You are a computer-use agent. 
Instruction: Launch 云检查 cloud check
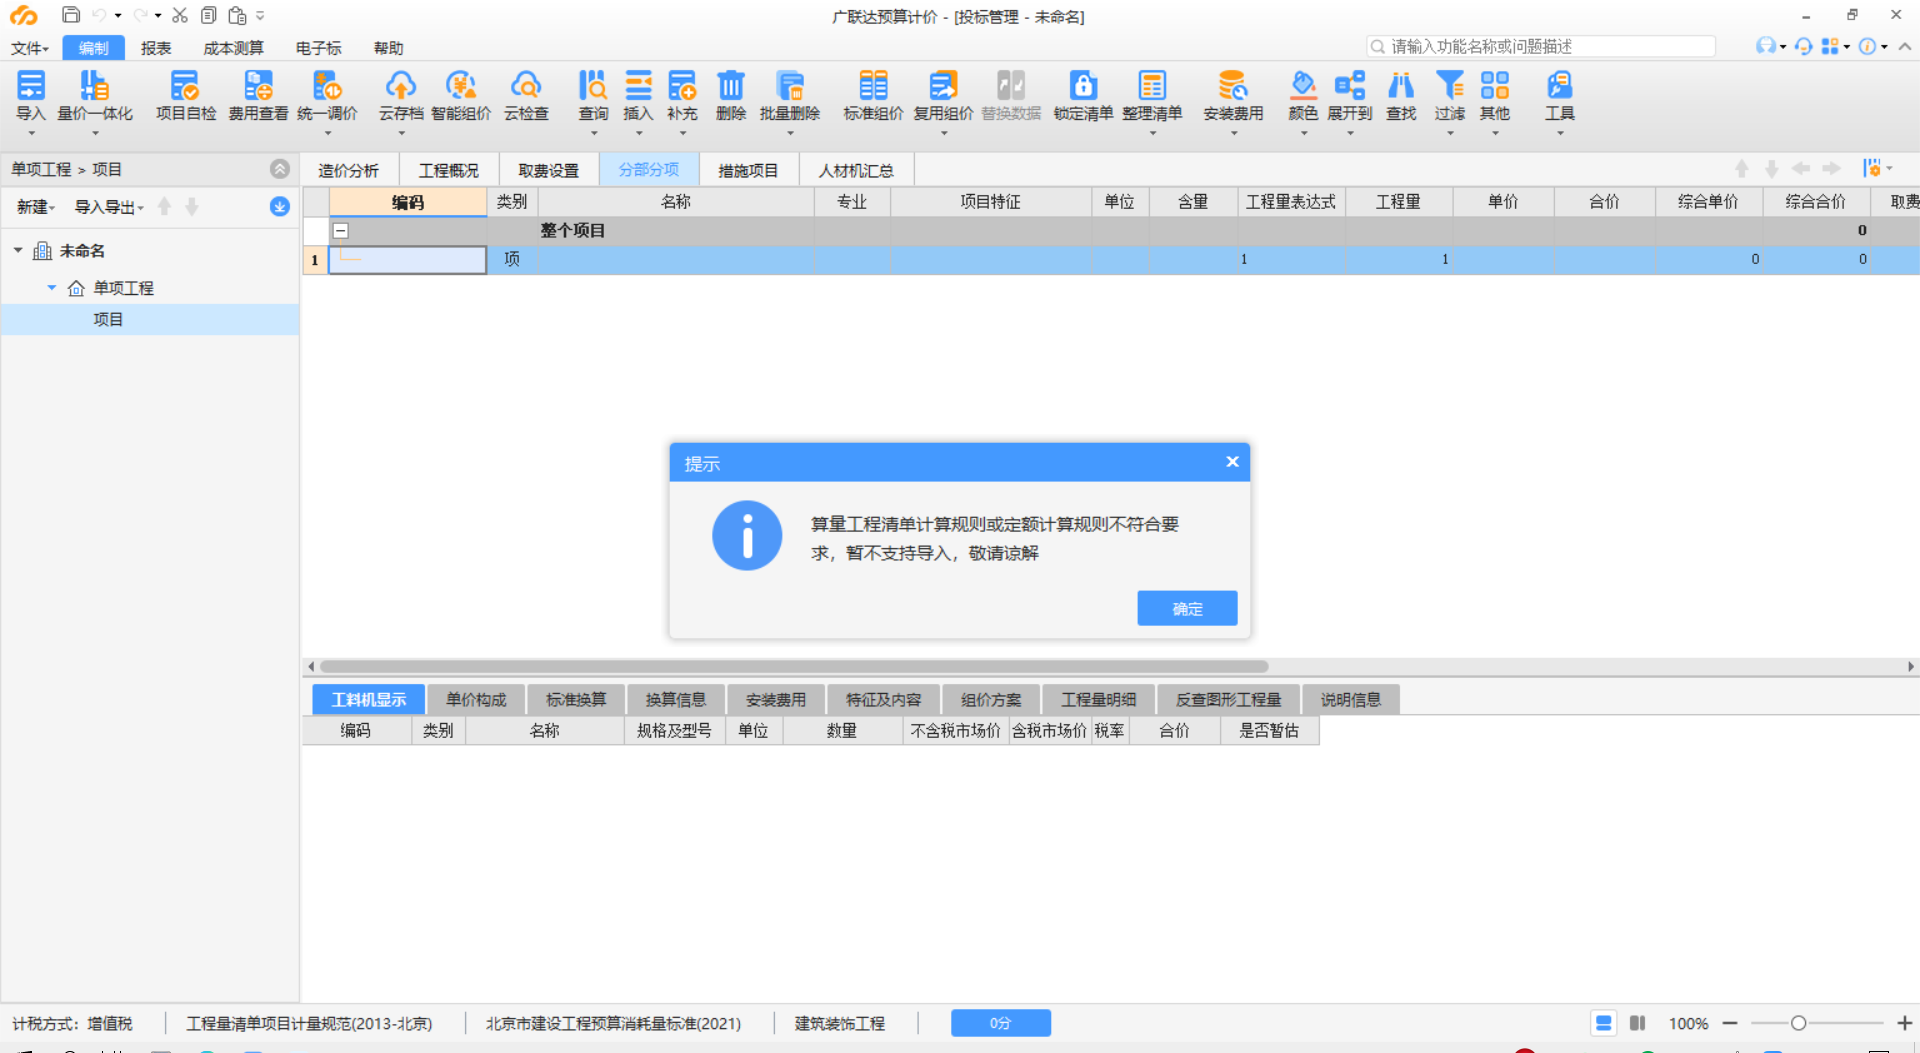tap(526, 97)
